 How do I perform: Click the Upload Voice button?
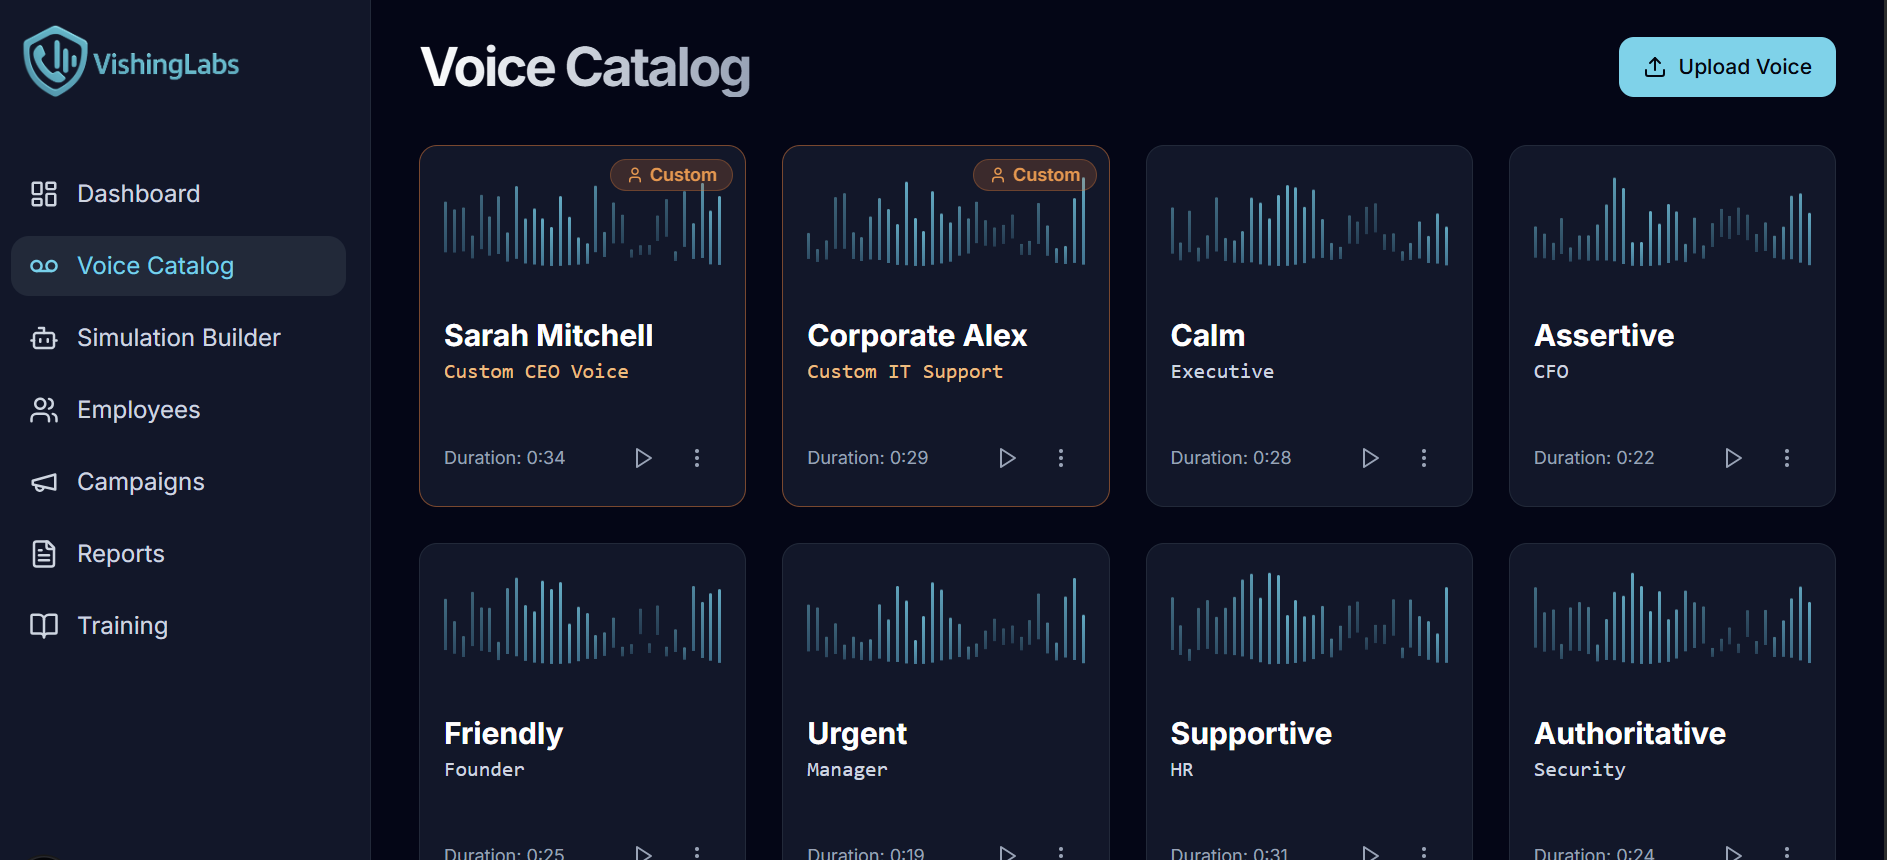[1727, 67]
